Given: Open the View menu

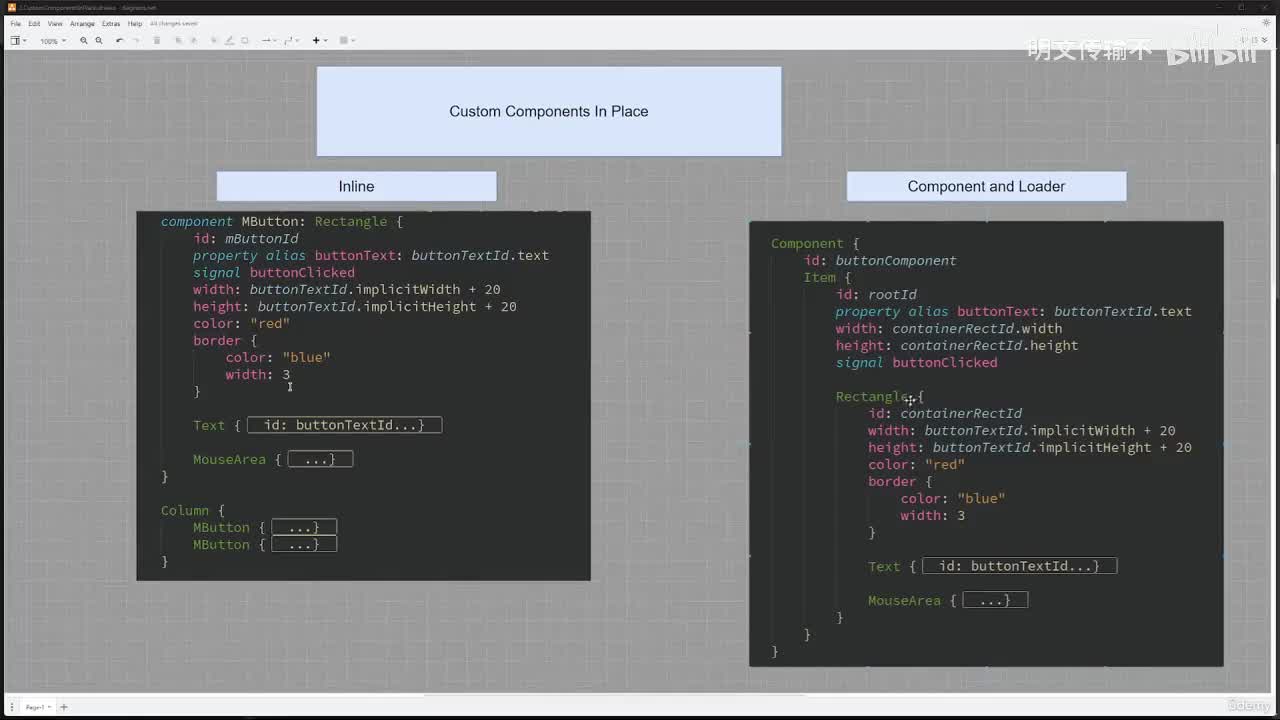Looking at the screenshot, I should [54, 23].
